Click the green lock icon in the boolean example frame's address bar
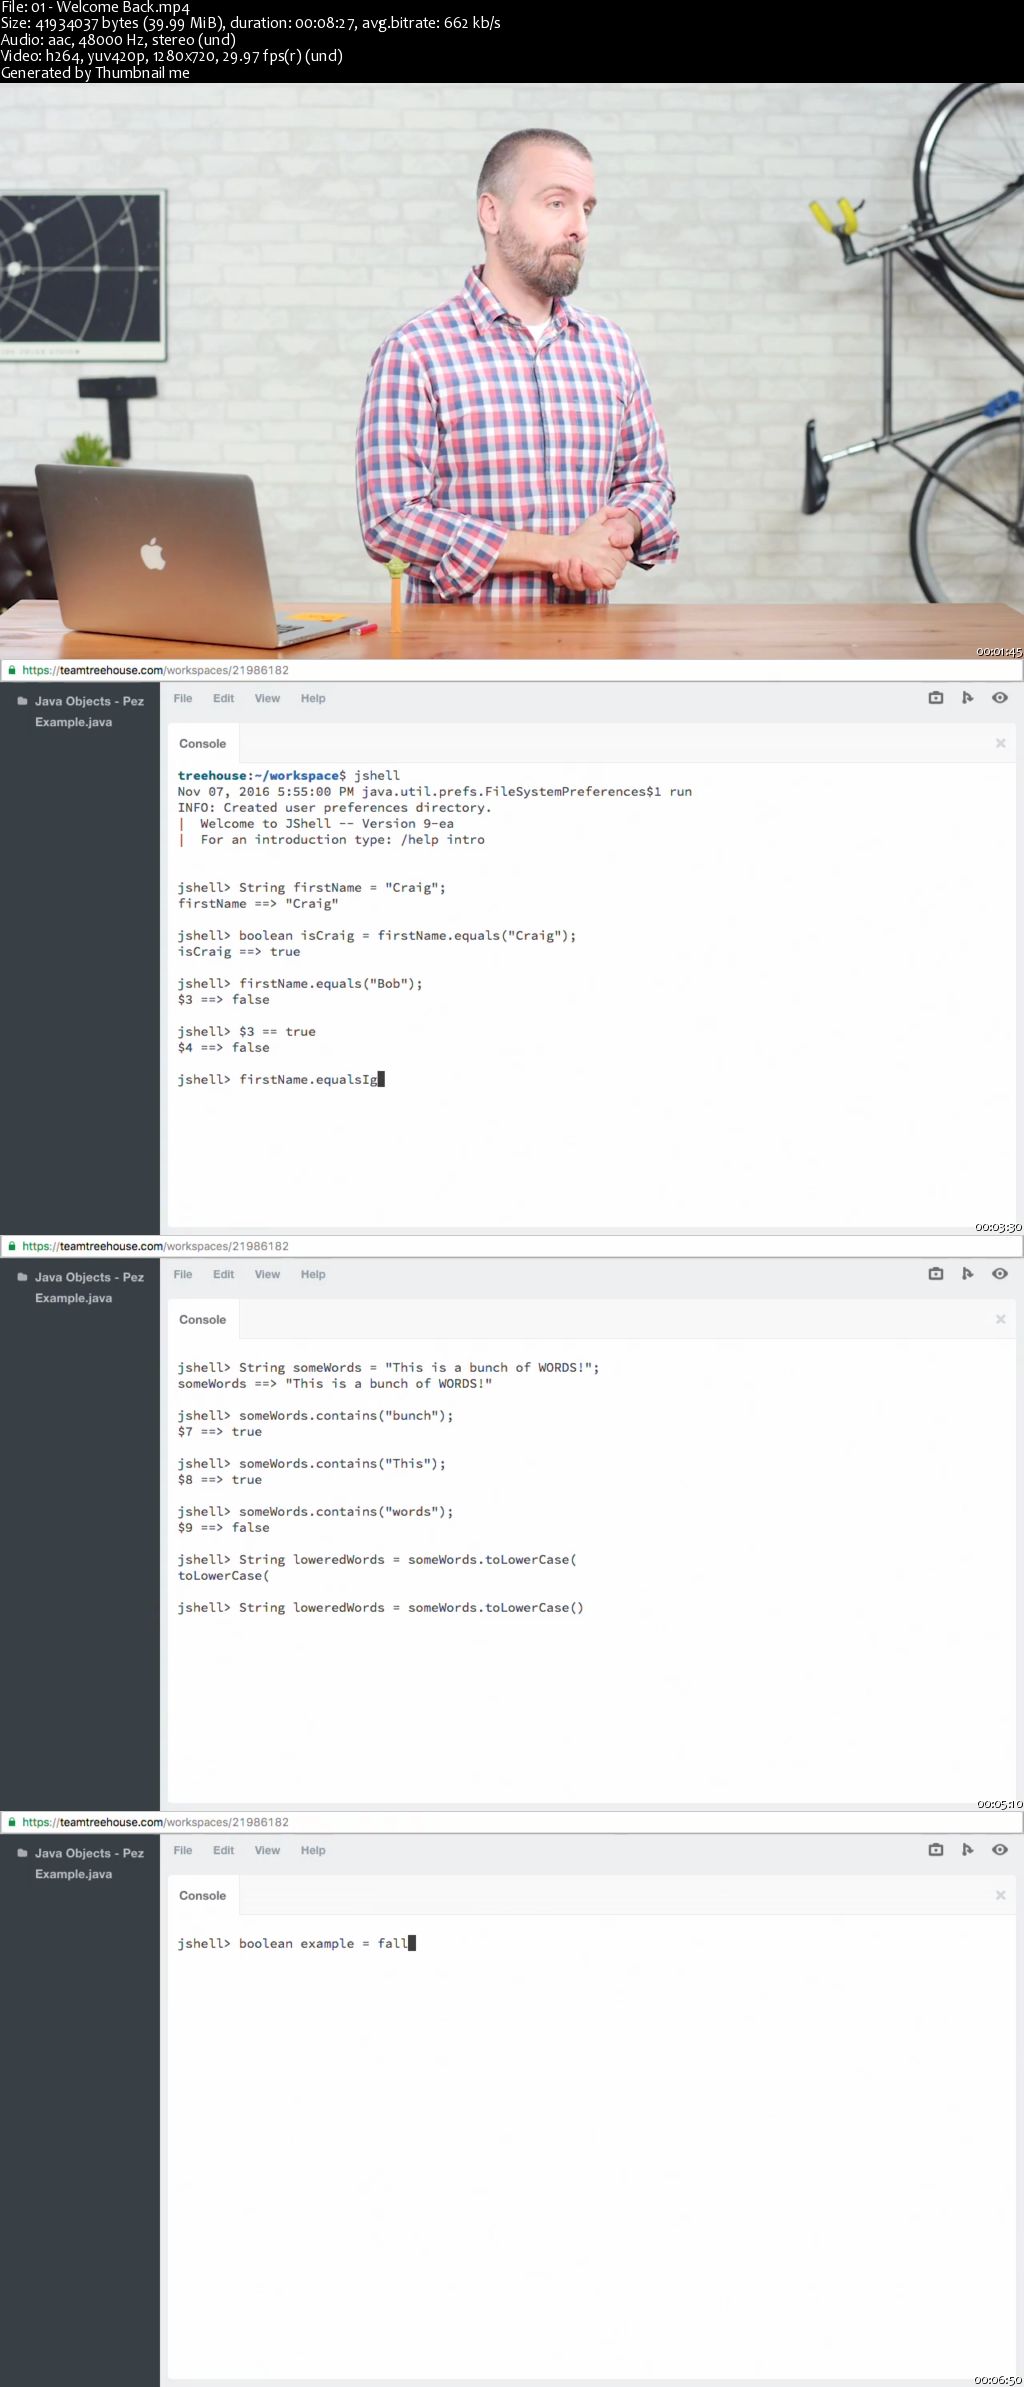 (12, 1822)
